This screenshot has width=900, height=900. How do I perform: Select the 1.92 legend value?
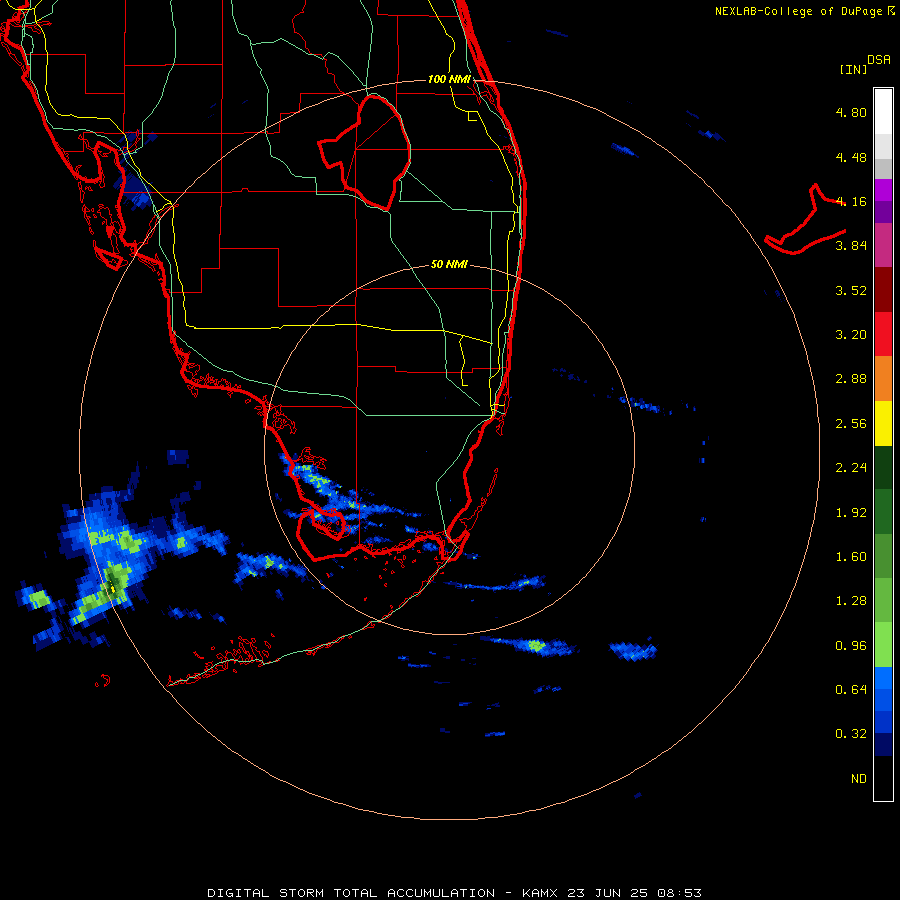point(851,513)
